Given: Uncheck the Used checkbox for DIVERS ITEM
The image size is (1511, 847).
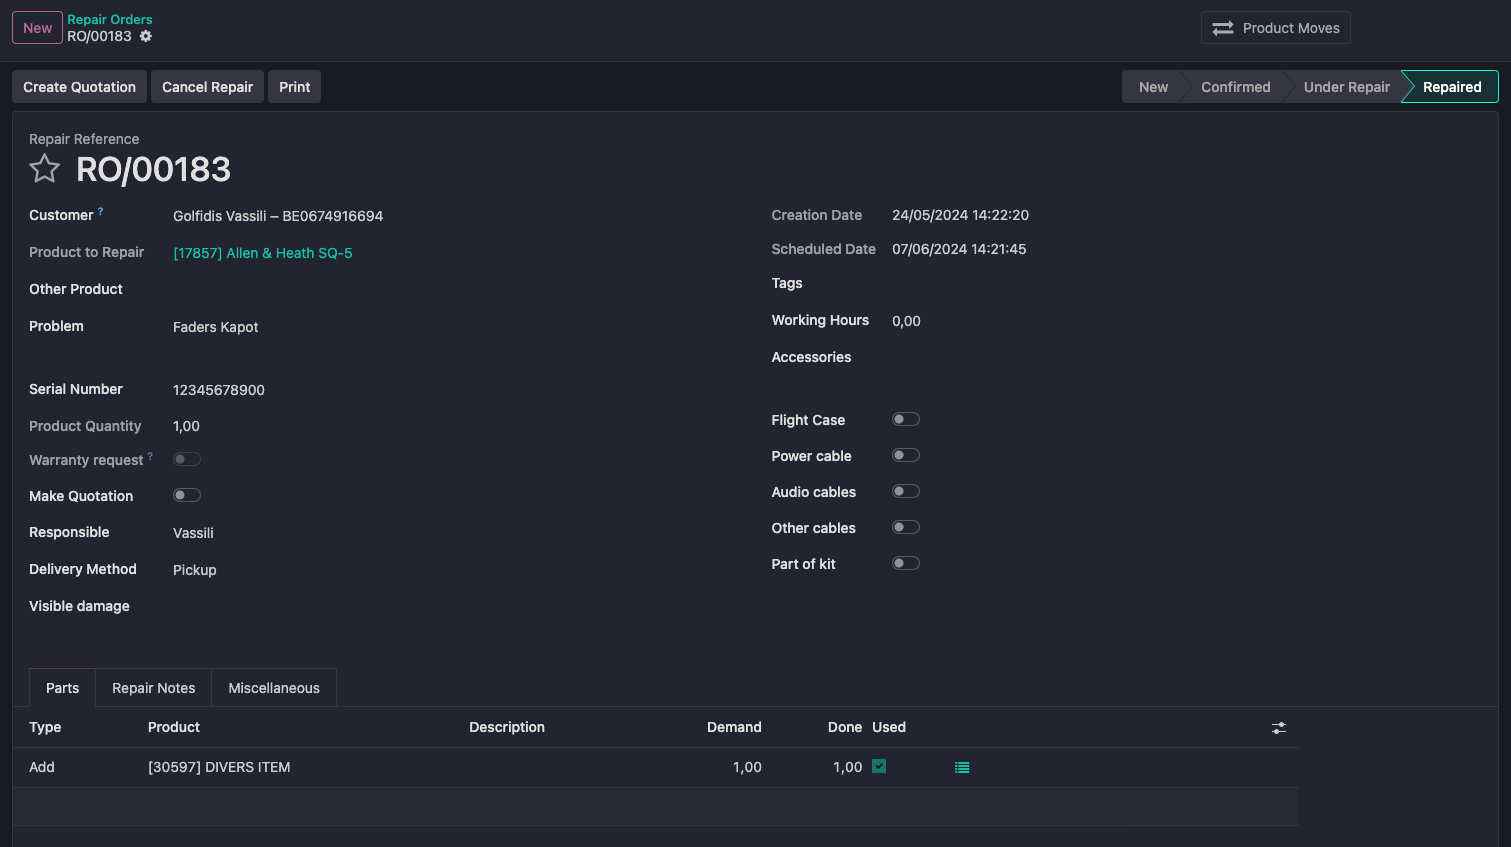Looking at the screenshot, I should [879, 766].
